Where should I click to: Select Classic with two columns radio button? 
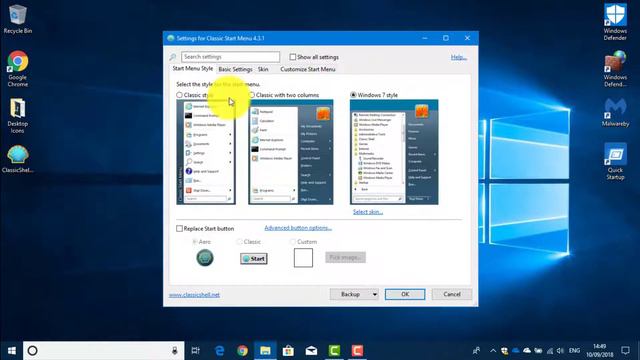pos(251,95)
